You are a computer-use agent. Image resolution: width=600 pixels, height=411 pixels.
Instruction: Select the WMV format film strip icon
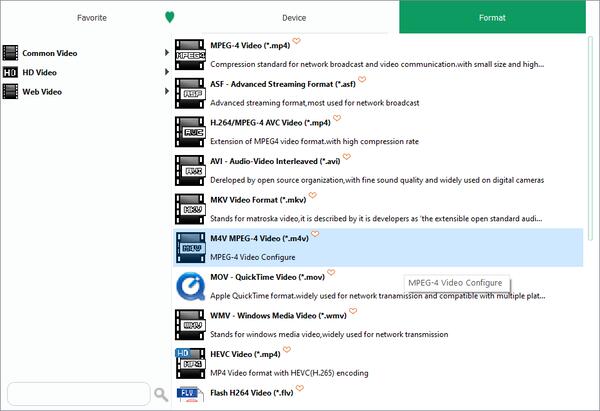point(190,325)
